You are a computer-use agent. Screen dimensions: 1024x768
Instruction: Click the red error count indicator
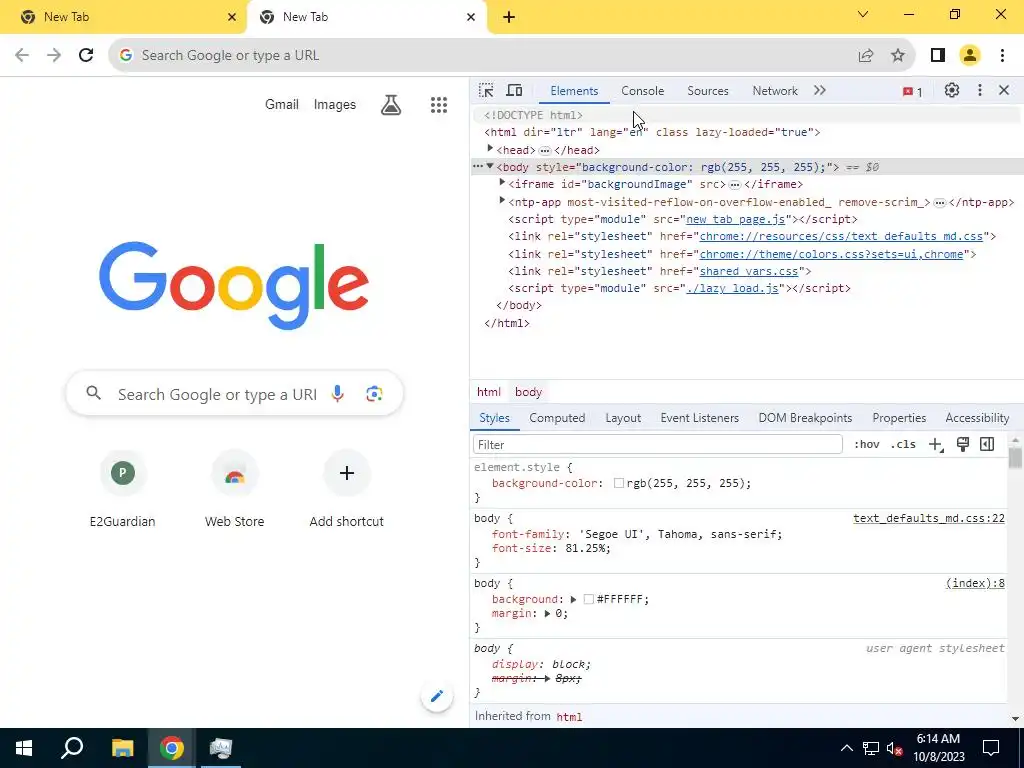click(x=912, y=92)
